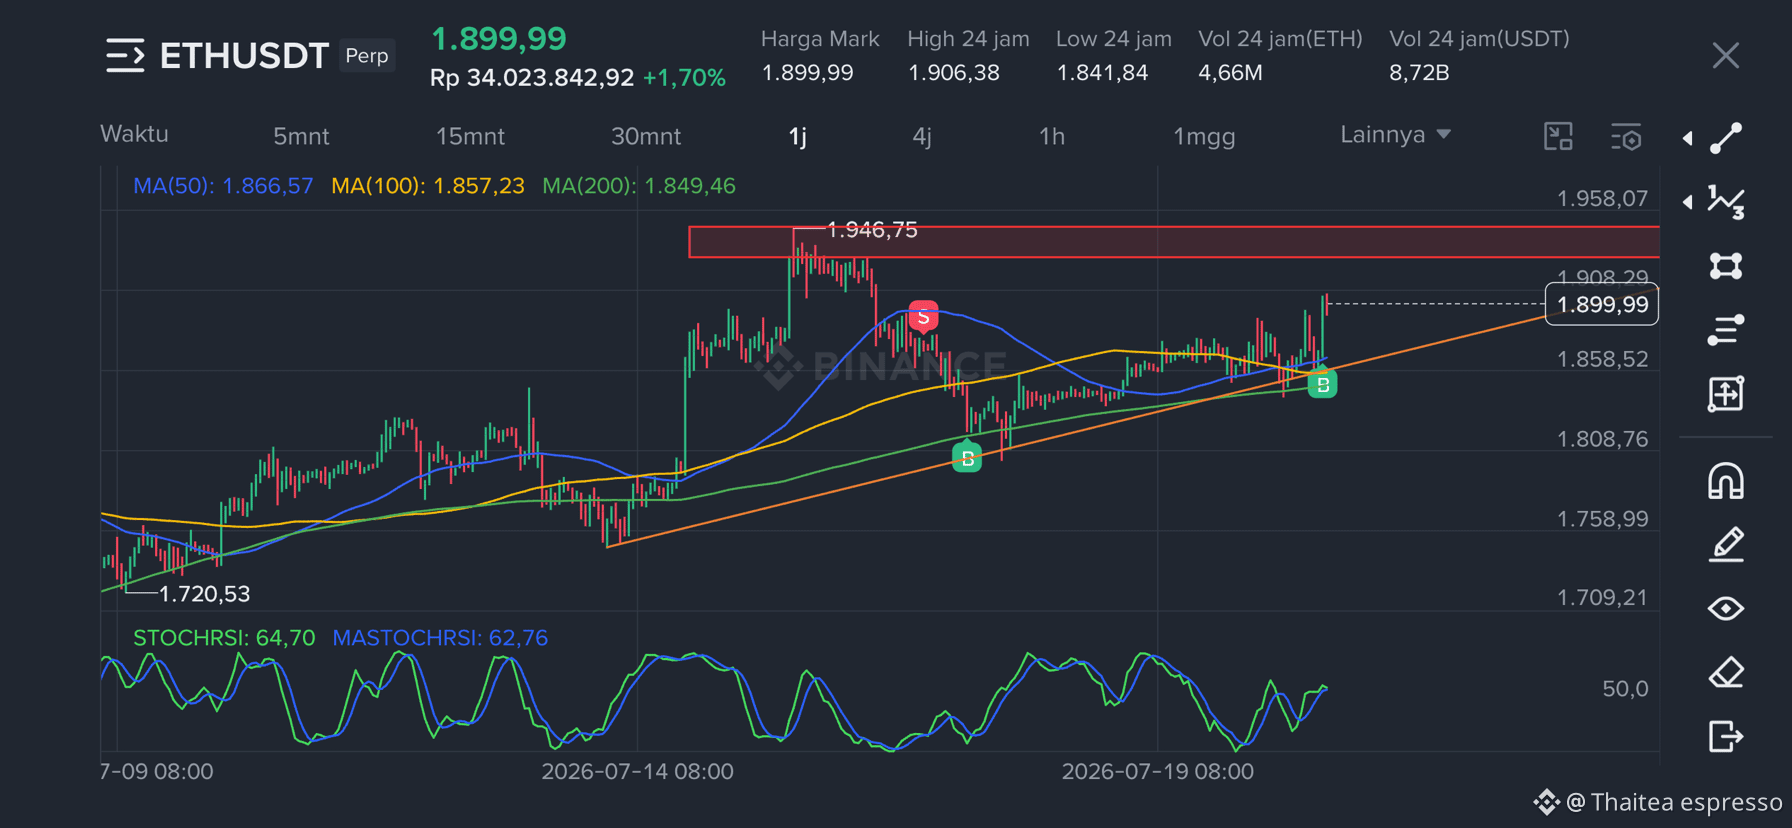The width and height of the screenshot is (1792, 828).
Task: Toggle drawings visibility with the eye icon
Action: 1726,608
